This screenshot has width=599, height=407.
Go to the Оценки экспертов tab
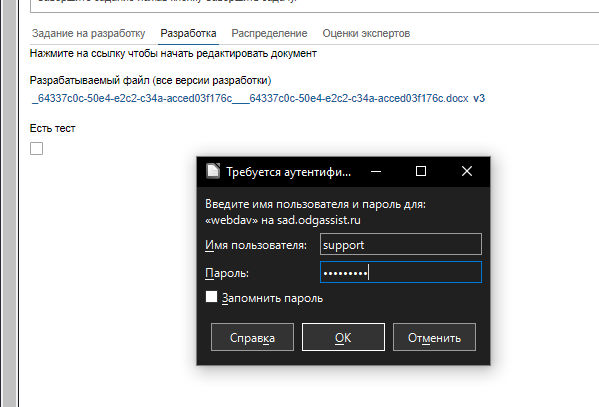366,33
